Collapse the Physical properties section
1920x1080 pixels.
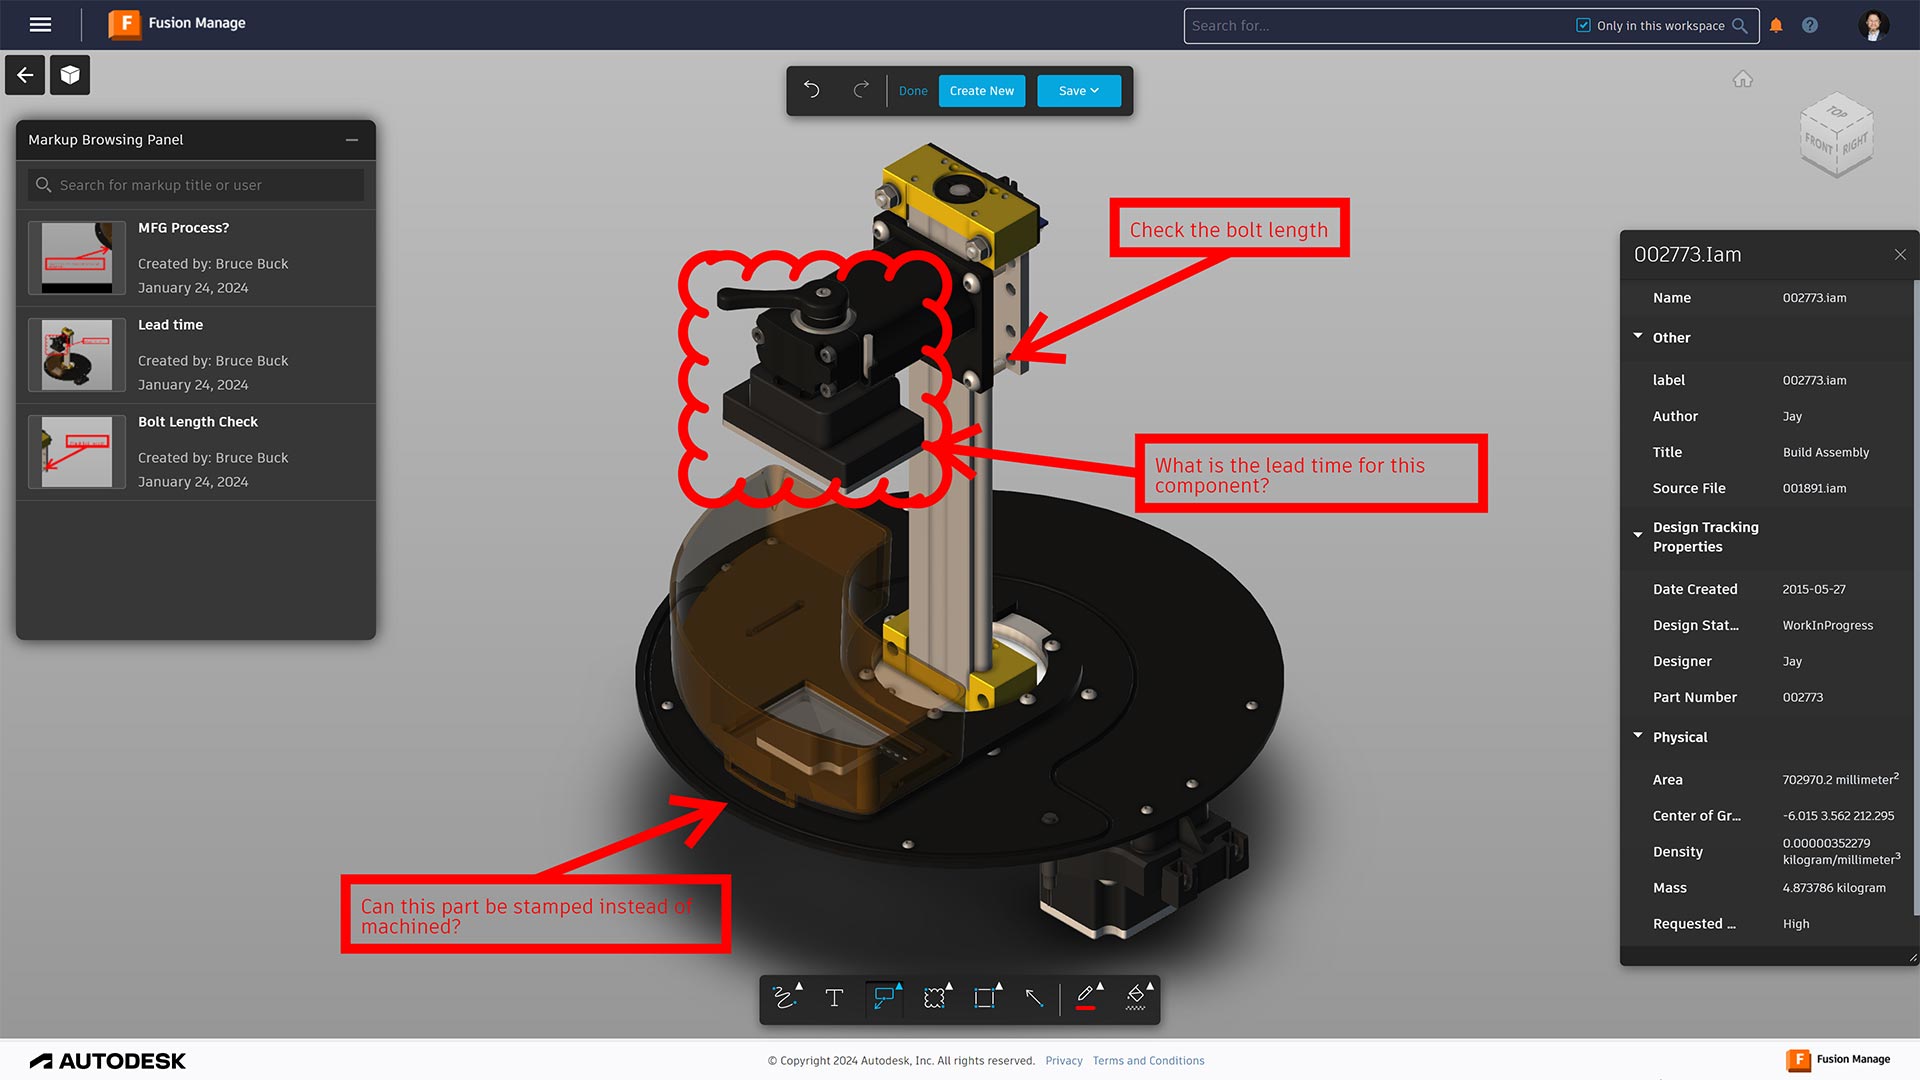click(x=1638, y=736)
